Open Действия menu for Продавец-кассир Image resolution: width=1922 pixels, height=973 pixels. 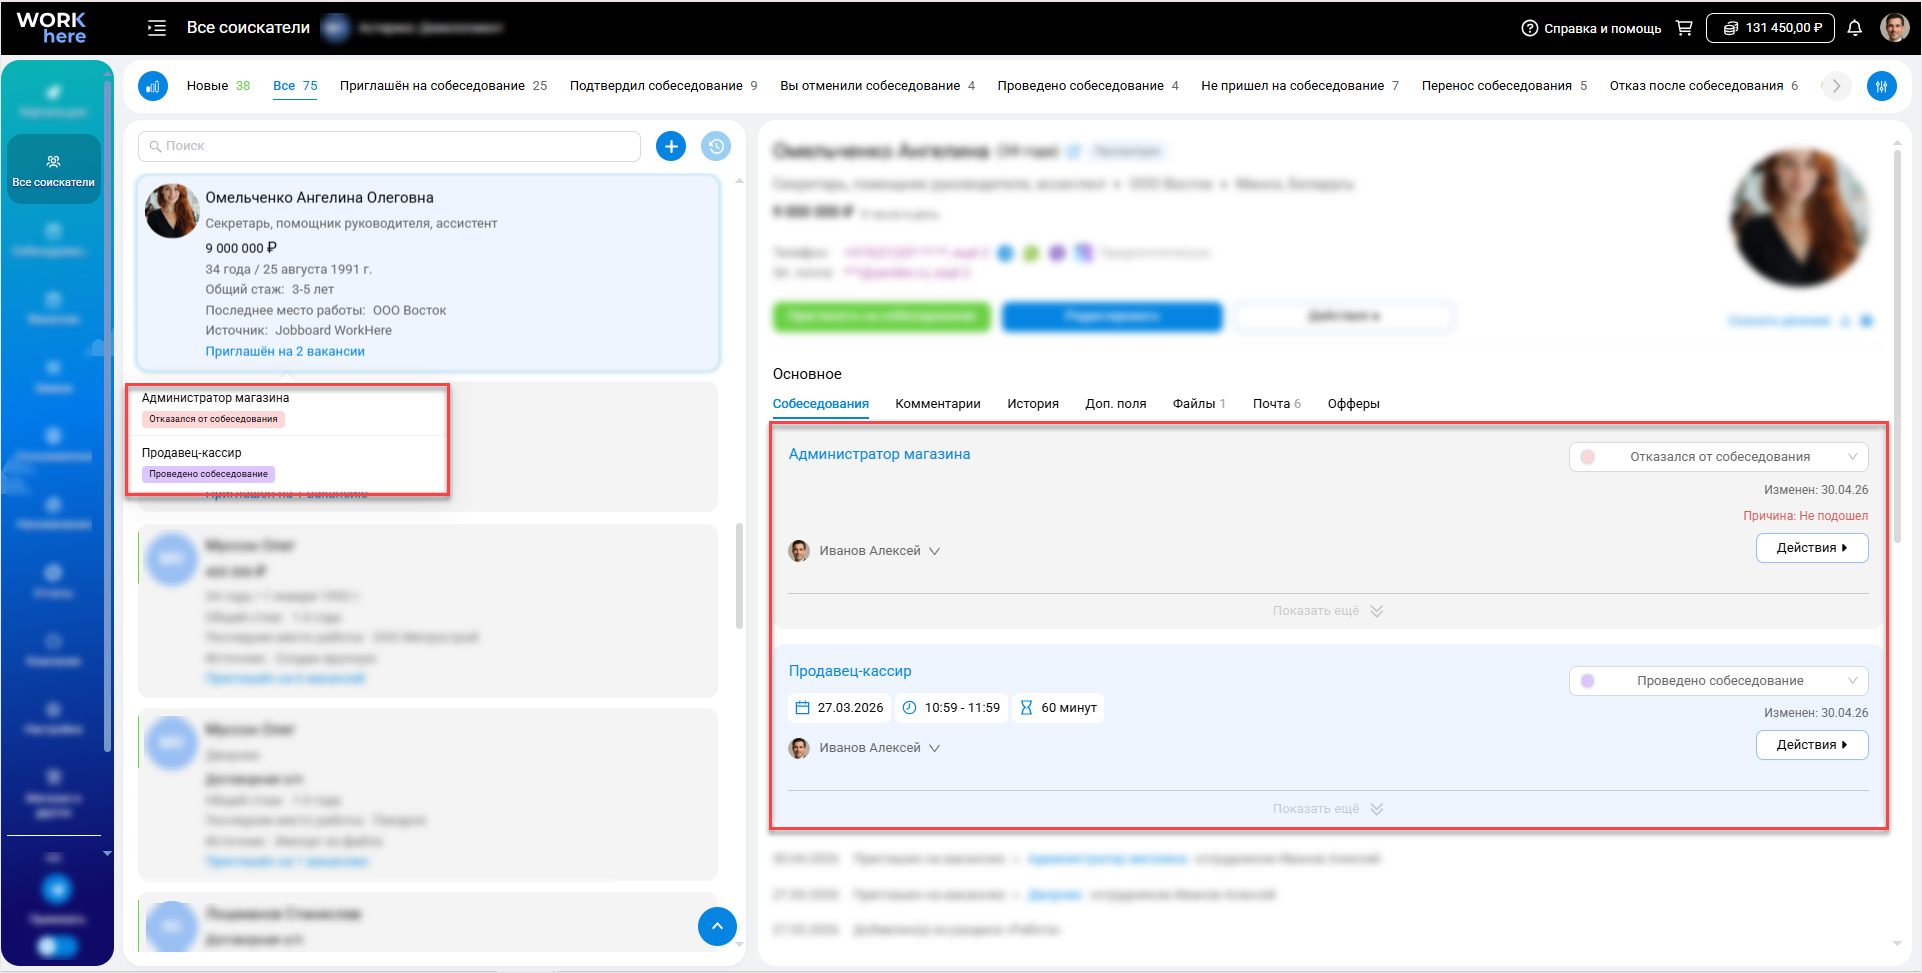click(1812, 745)
